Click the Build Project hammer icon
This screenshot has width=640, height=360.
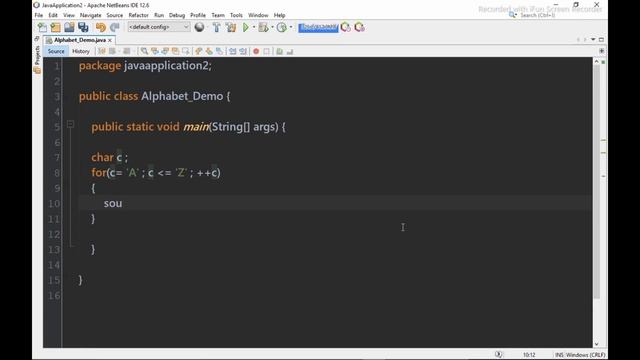tap(216, 27)
